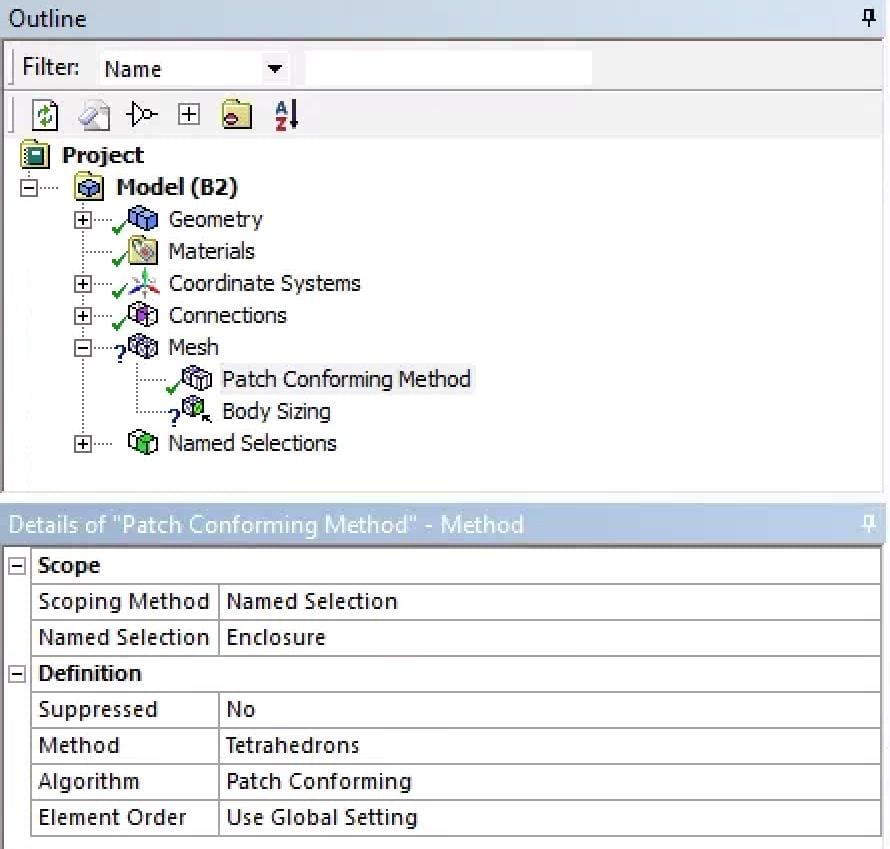
Task: Collapse the Mesh node
Action: click(83, 348)
